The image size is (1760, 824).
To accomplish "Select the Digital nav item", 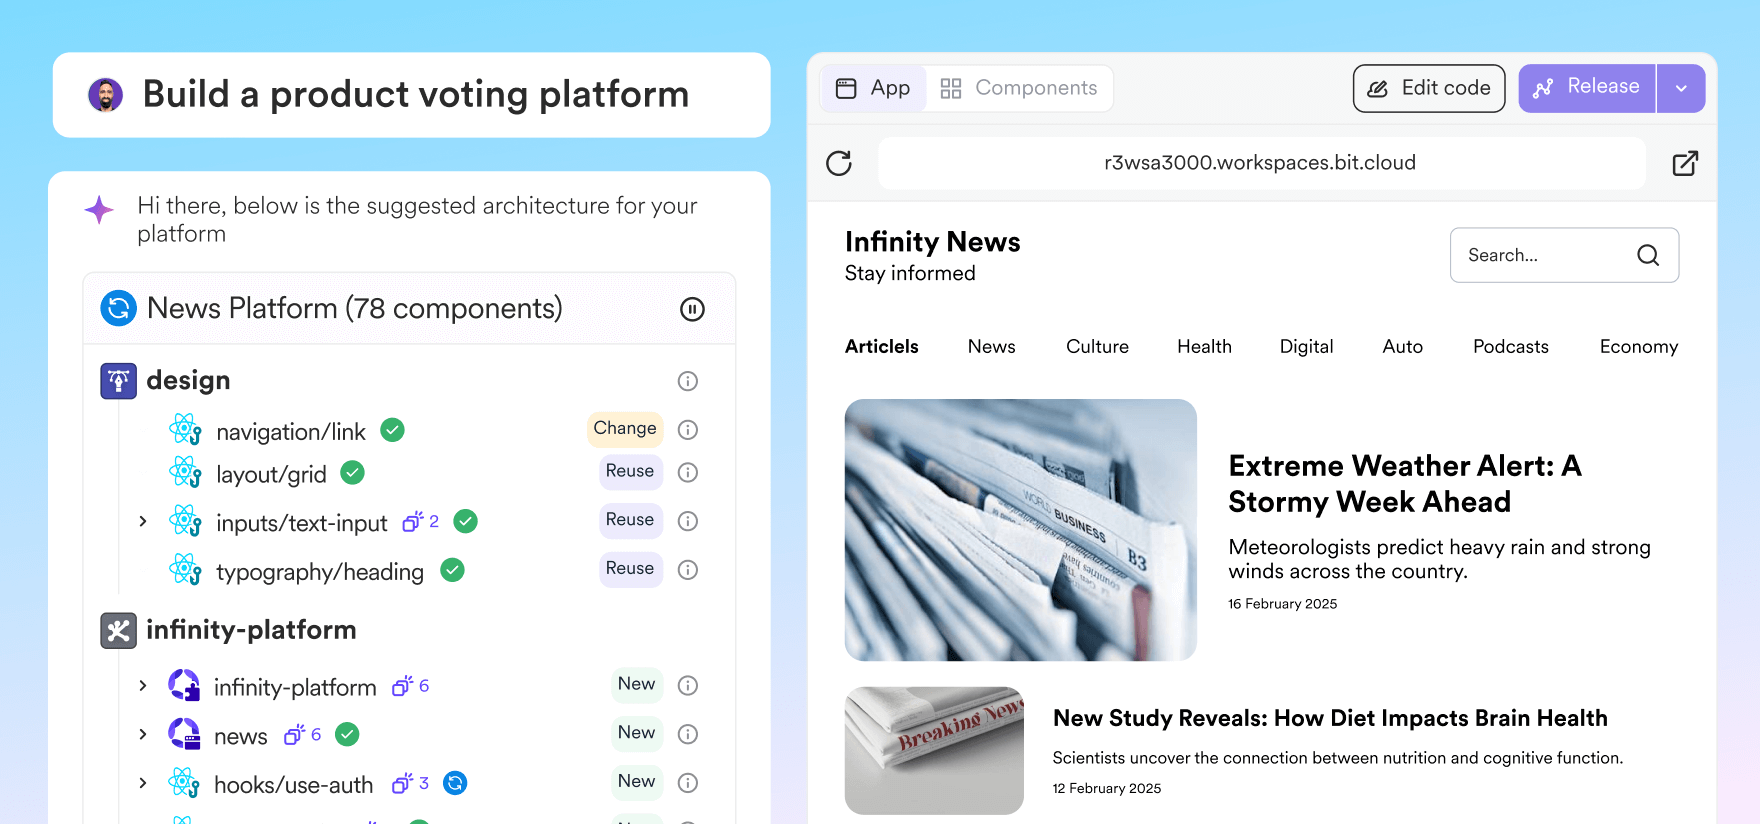I will point(1306,347).
